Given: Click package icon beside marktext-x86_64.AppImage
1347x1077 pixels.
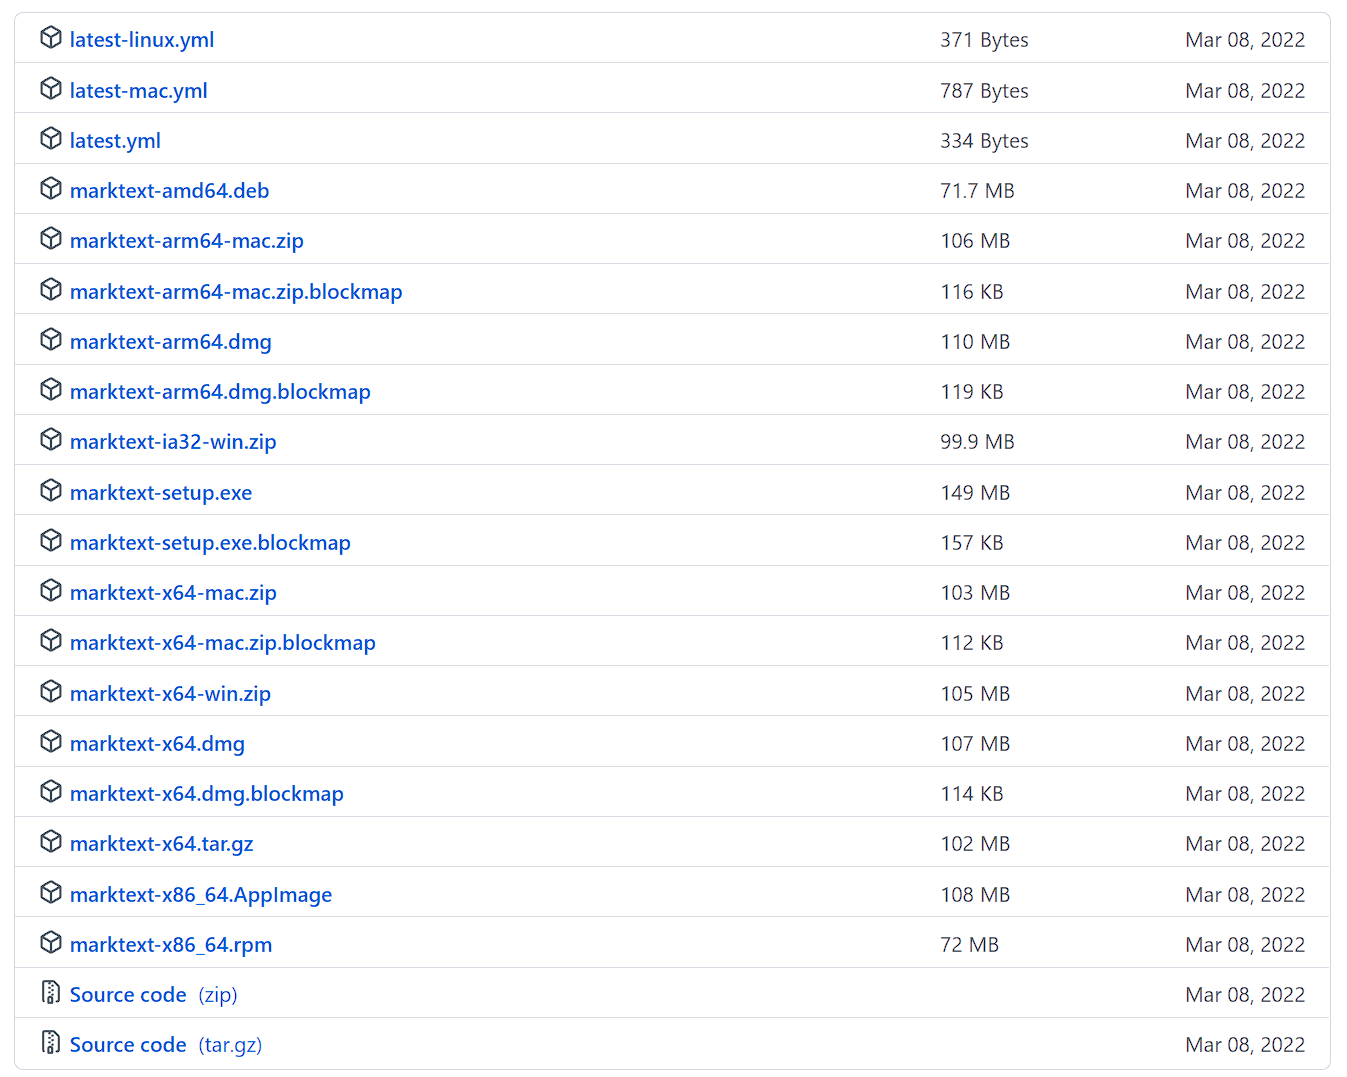Looking at the screenshot, I should [51, 892].
